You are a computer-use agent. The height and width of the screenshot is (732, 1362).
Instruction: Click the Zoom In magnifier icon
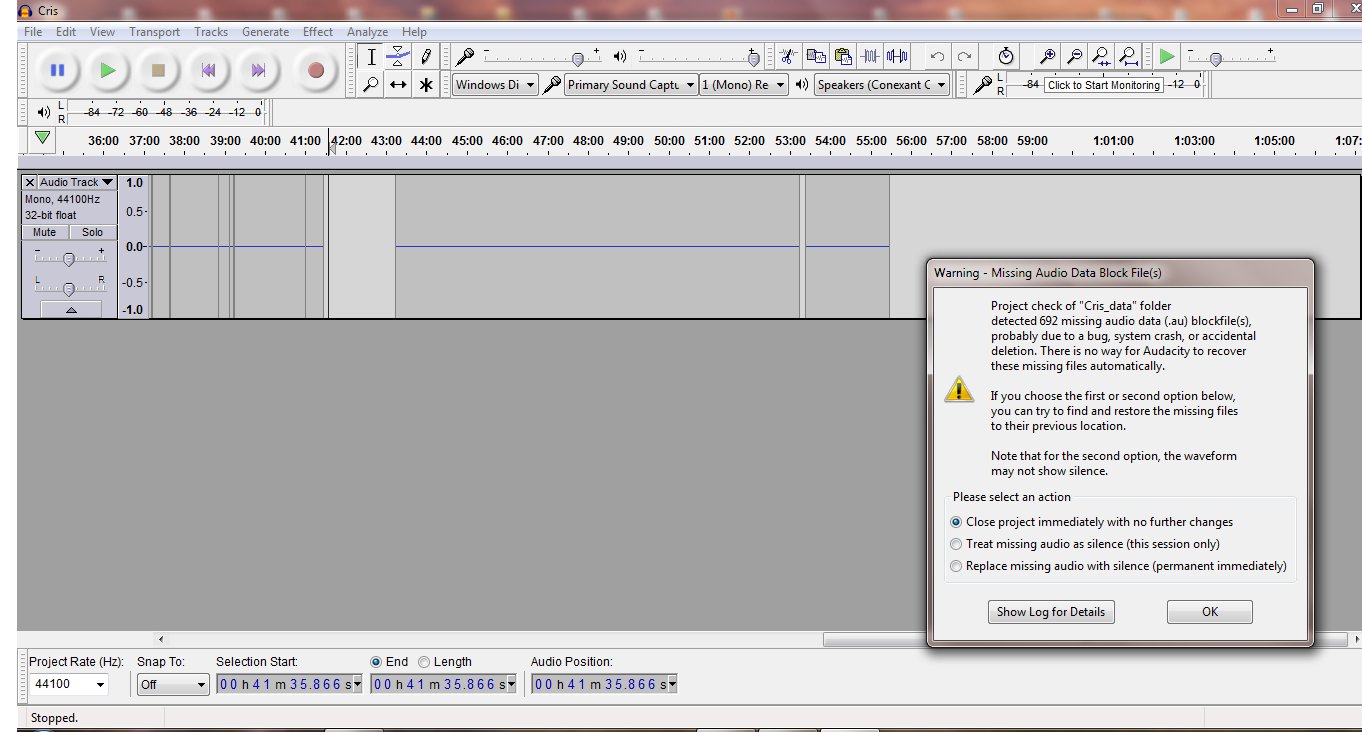[x=1047, y=57]
